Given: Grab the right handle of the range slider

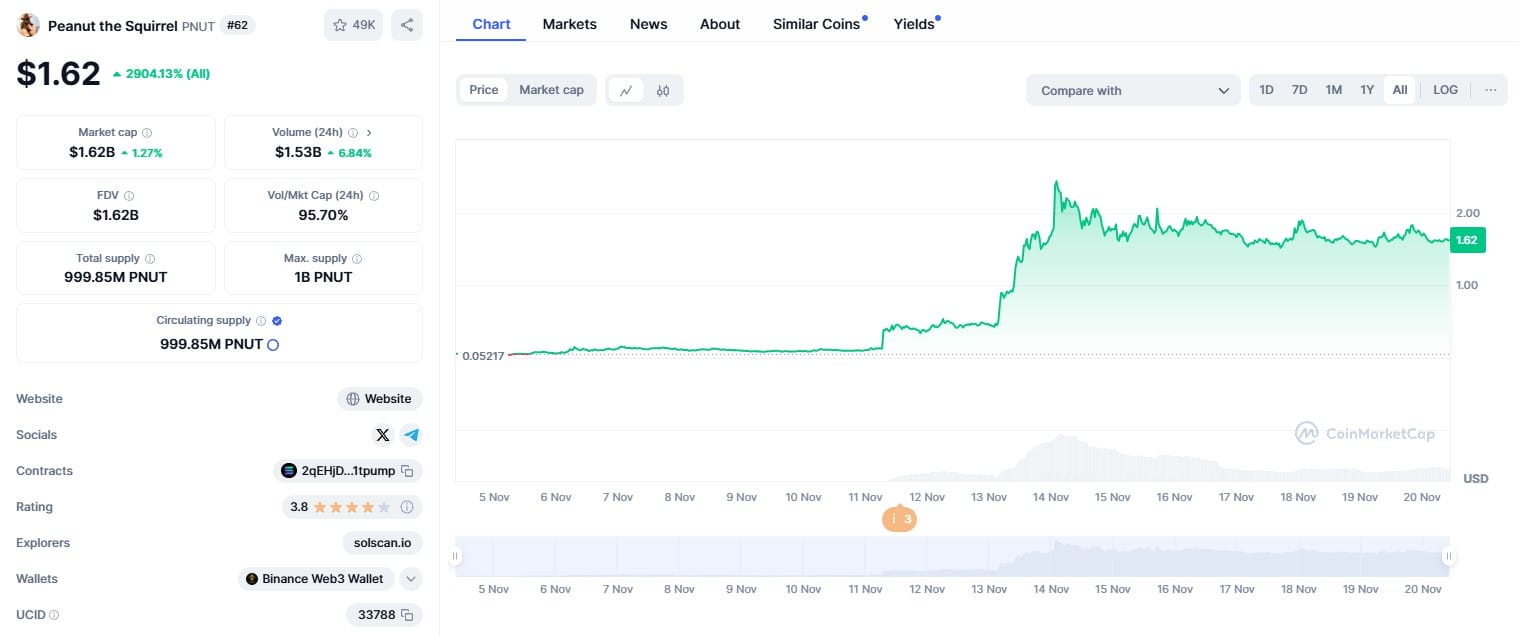Looking at the screenshot, I should pos(1447,556).
